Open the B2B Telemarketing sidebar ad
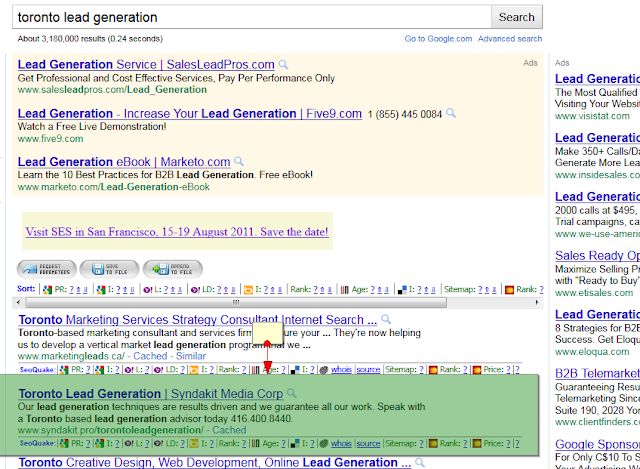This screenshot has width=640, height=469. (597, 373)
